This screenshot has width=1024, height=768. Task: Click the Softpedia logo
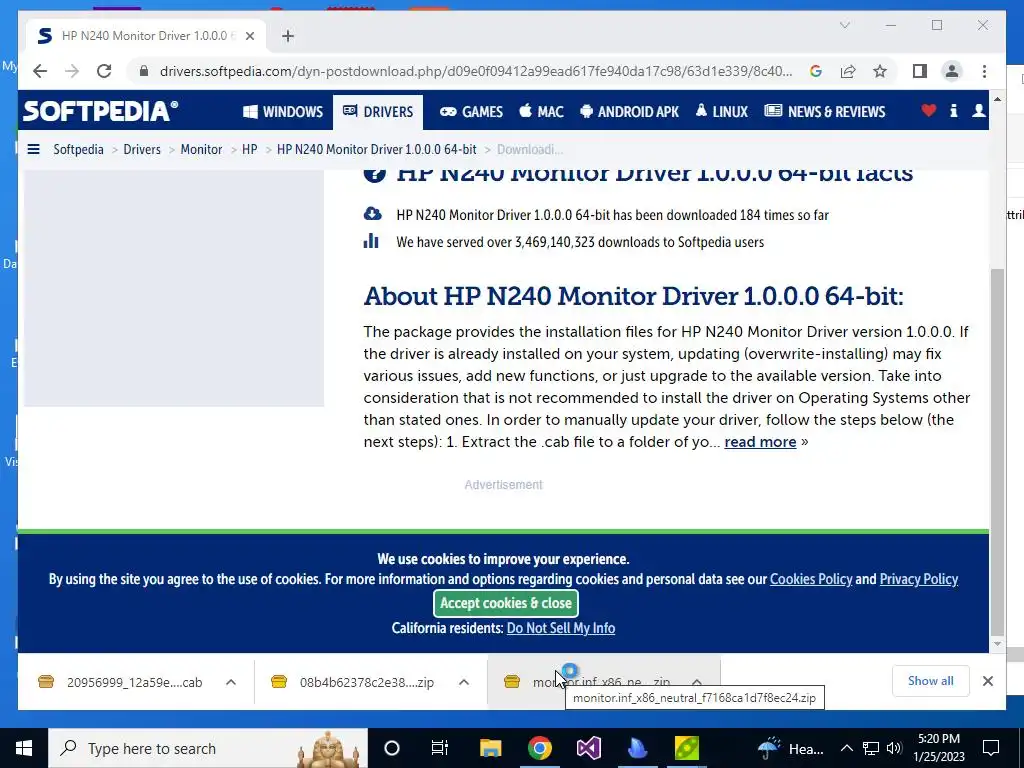(101, 111)
